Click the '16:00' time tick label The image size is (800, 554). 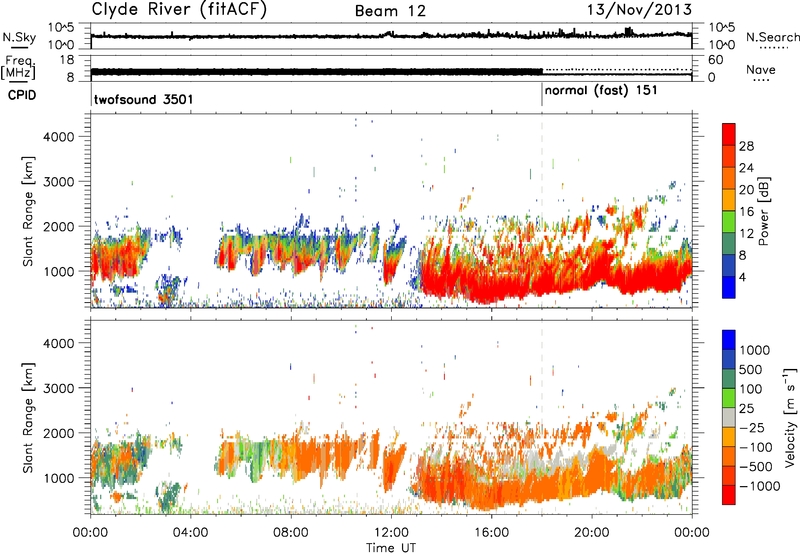click(491, 533)
